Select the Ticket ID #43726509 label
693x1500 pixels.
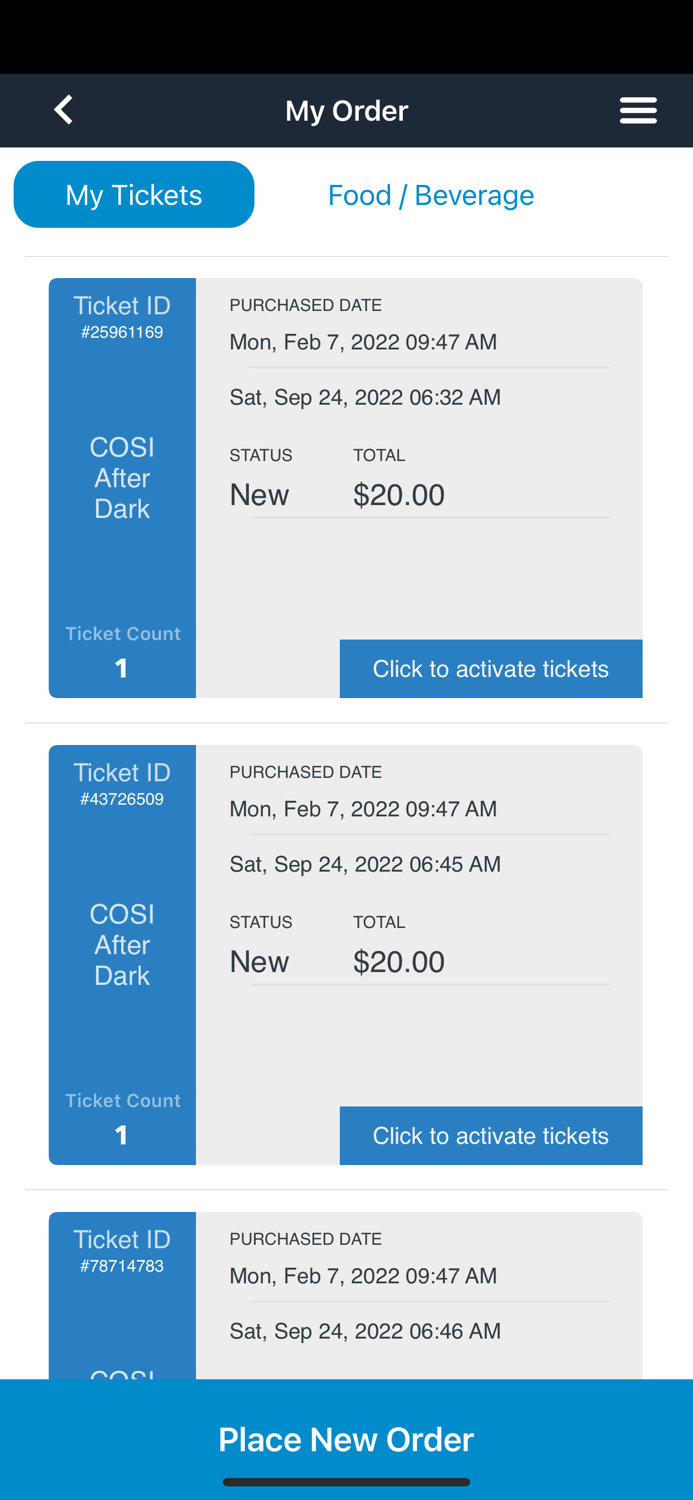pyautogui.click(x=122, y=784)
